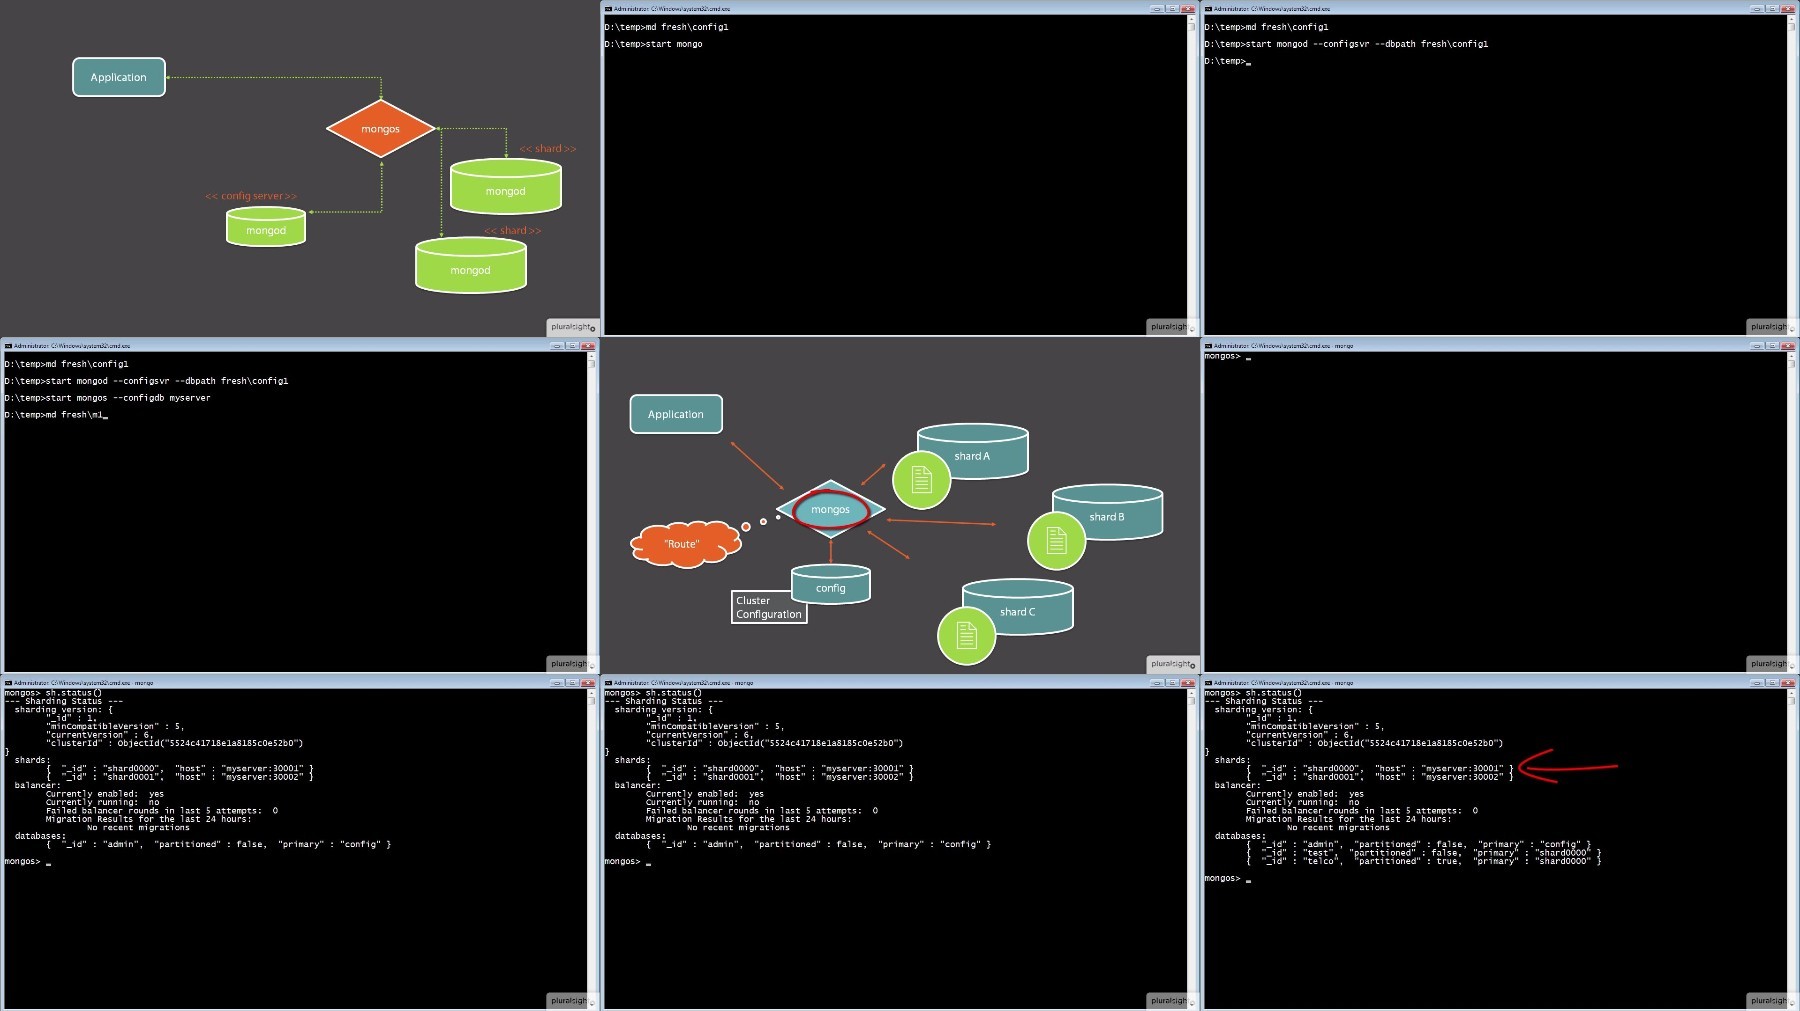The height and width of the screenshot is (1011, 1800).
Task: Click the orange "Route" thought cloud
Action: click(686, 543)
